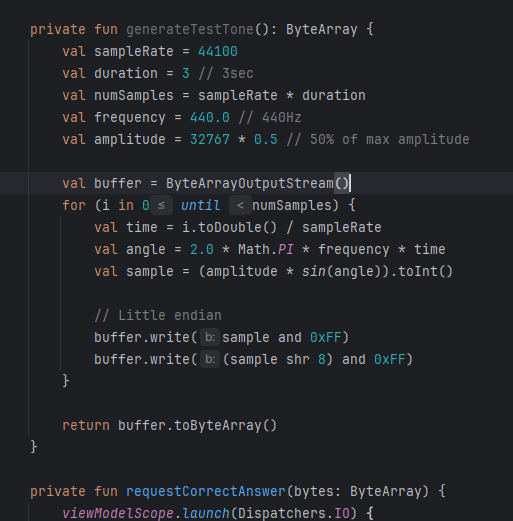Click 'b:' hint in 'sample shr 8' line
This screenshot has width=513, height=521.
(210, 360)
